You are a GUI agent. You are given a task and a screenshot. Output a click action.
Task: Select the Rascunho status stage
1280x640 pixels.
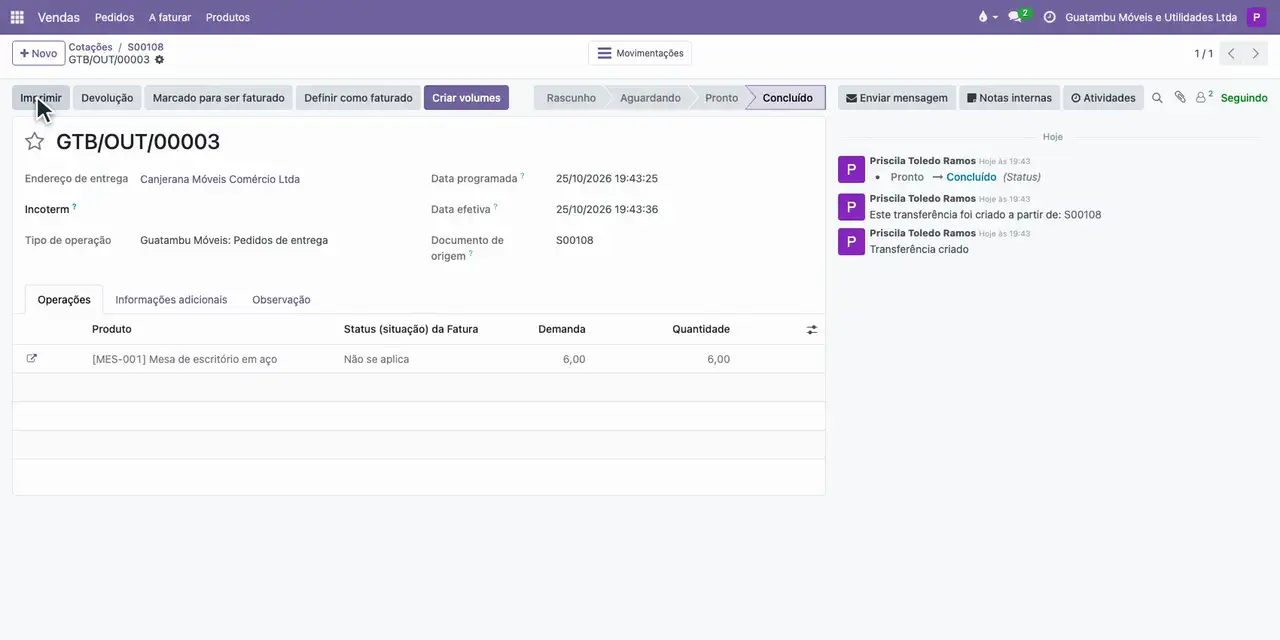(571, 98)
